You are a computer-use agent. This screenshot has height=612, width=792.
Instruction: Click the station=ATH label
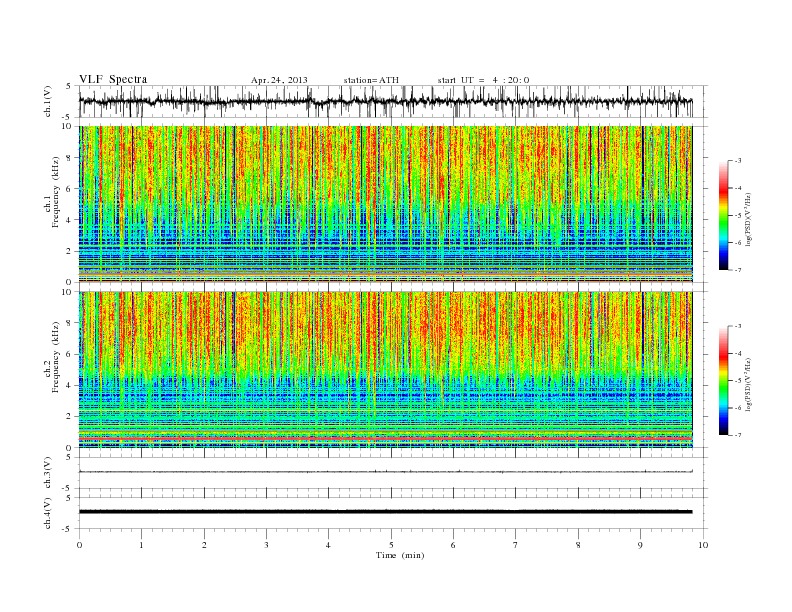click(371, 80)
